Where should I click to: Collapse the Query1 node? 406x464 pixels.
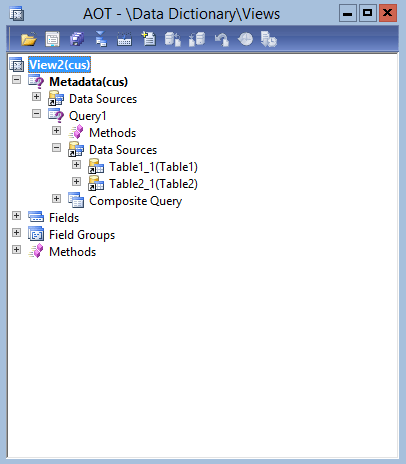(36, 114)
